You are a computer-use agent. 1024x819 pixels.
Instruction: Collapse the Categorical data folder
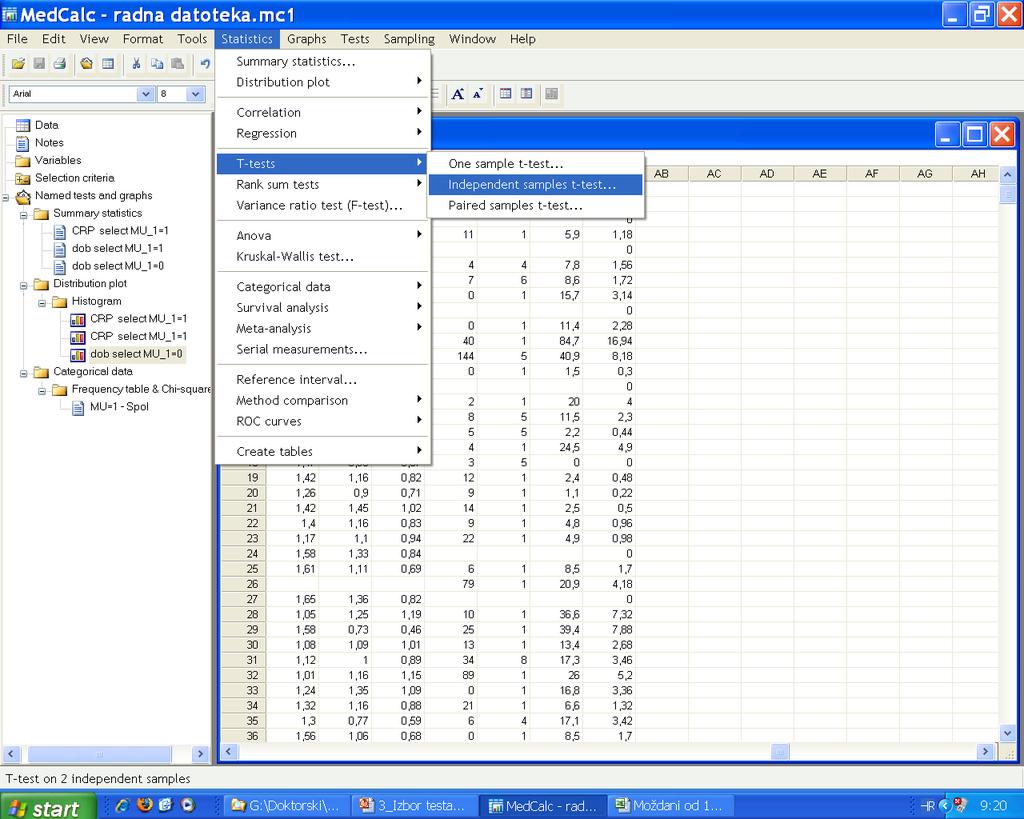coord(24,374)
